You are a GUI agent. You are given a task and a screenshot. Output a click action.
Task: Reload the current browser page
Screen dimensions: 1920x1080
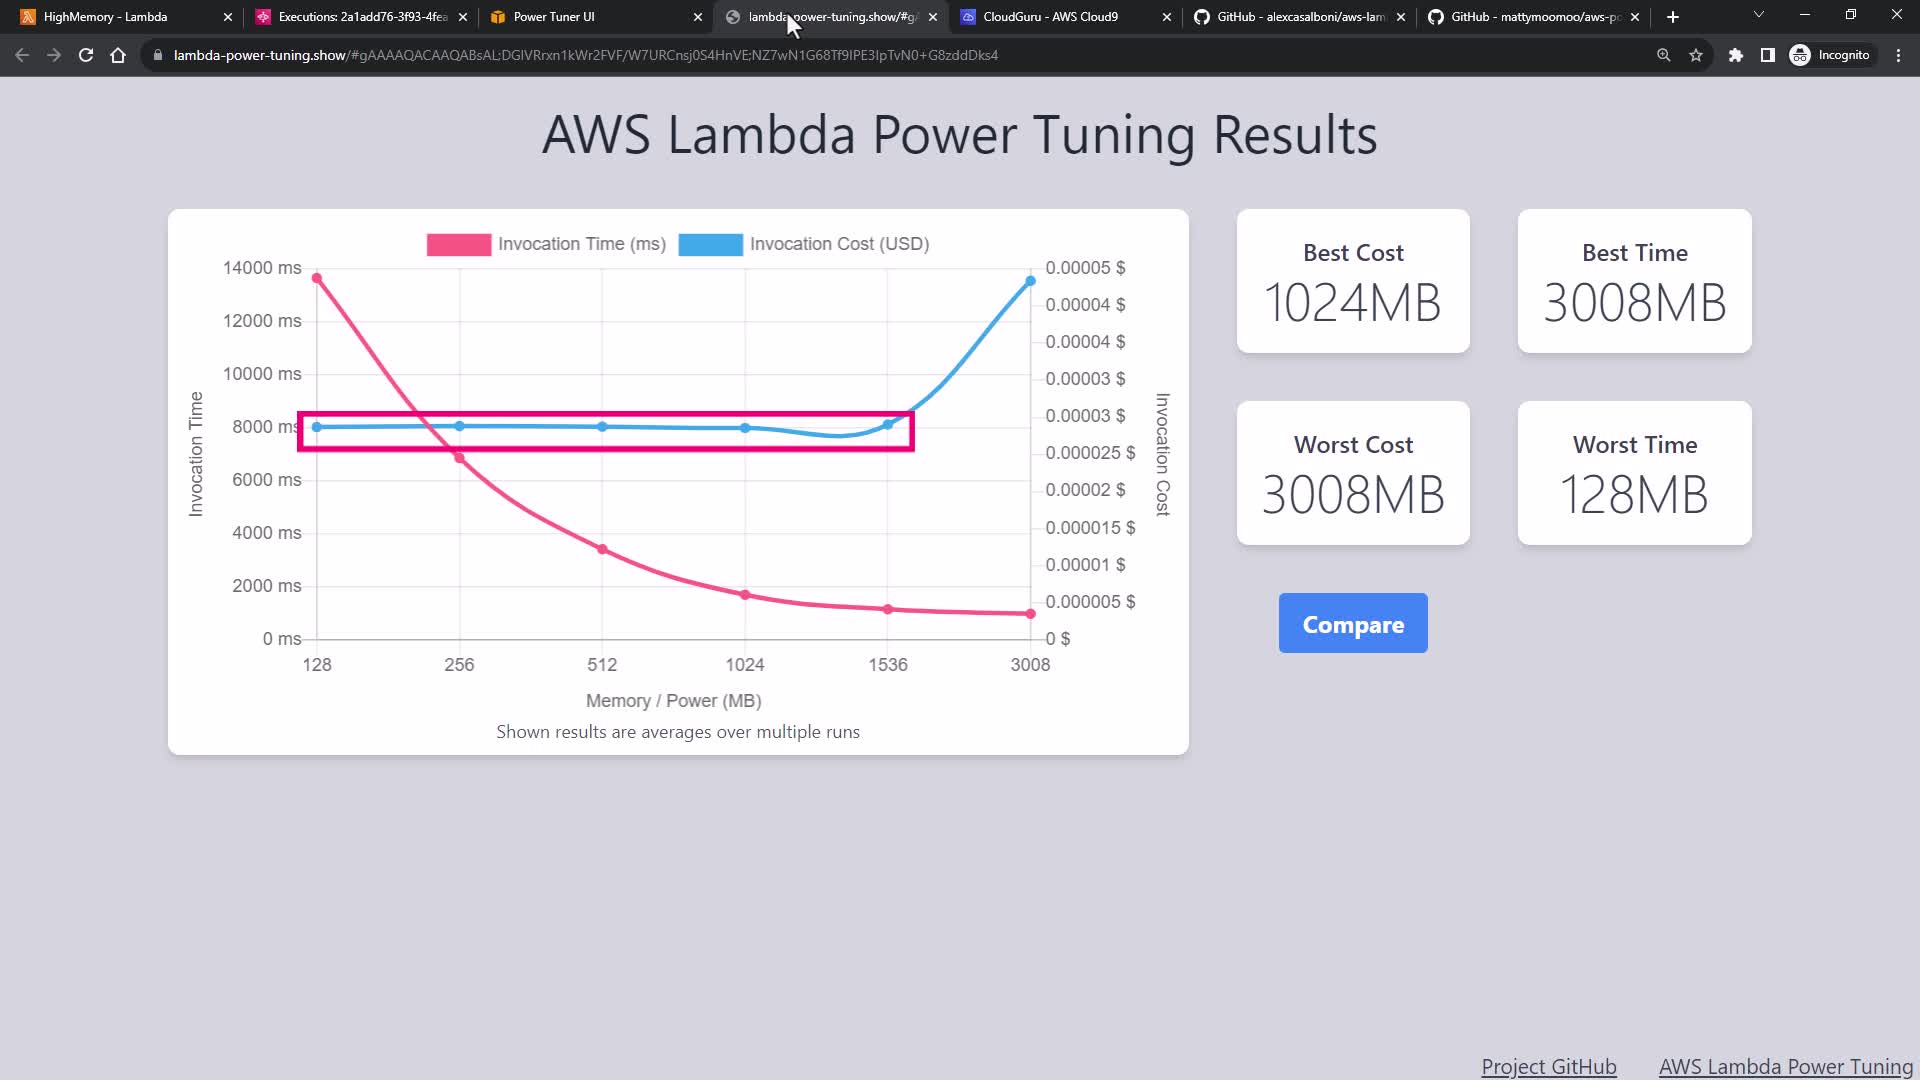pyautogui.click(x=86, y=55)
